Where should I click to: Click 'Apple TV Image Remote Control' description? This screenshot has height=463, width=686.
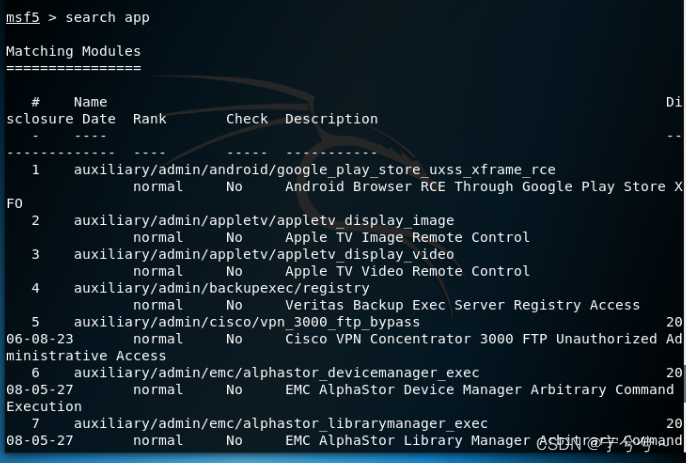407,238
